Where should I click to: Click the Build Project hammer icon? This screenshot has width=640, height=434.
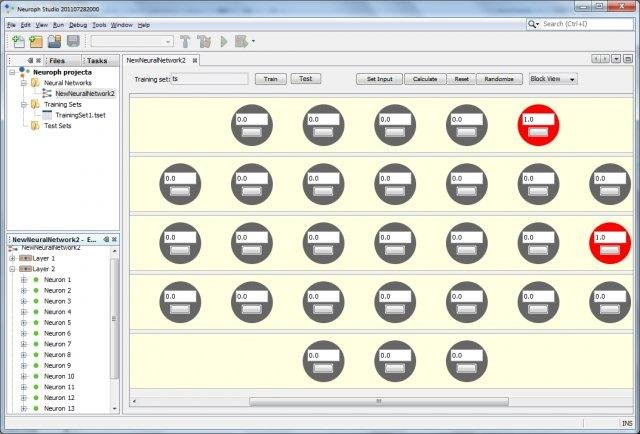tap(185, 41)
